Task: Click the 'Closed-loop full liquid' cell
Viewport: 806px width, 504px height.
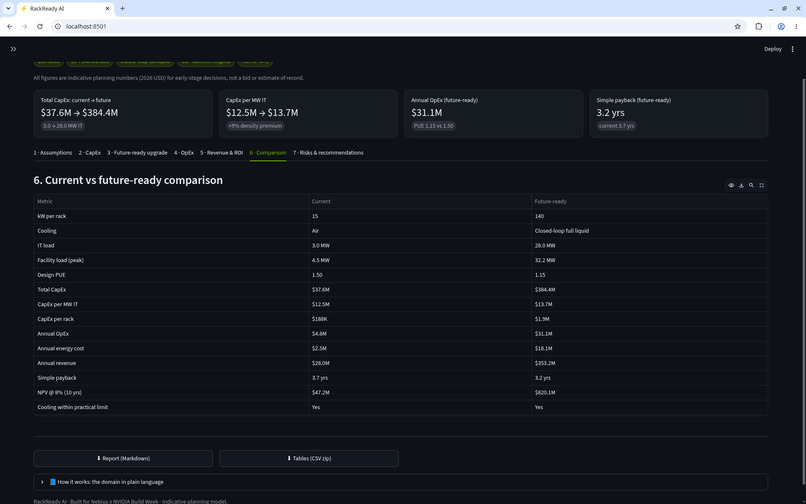Action: [649, 231]
